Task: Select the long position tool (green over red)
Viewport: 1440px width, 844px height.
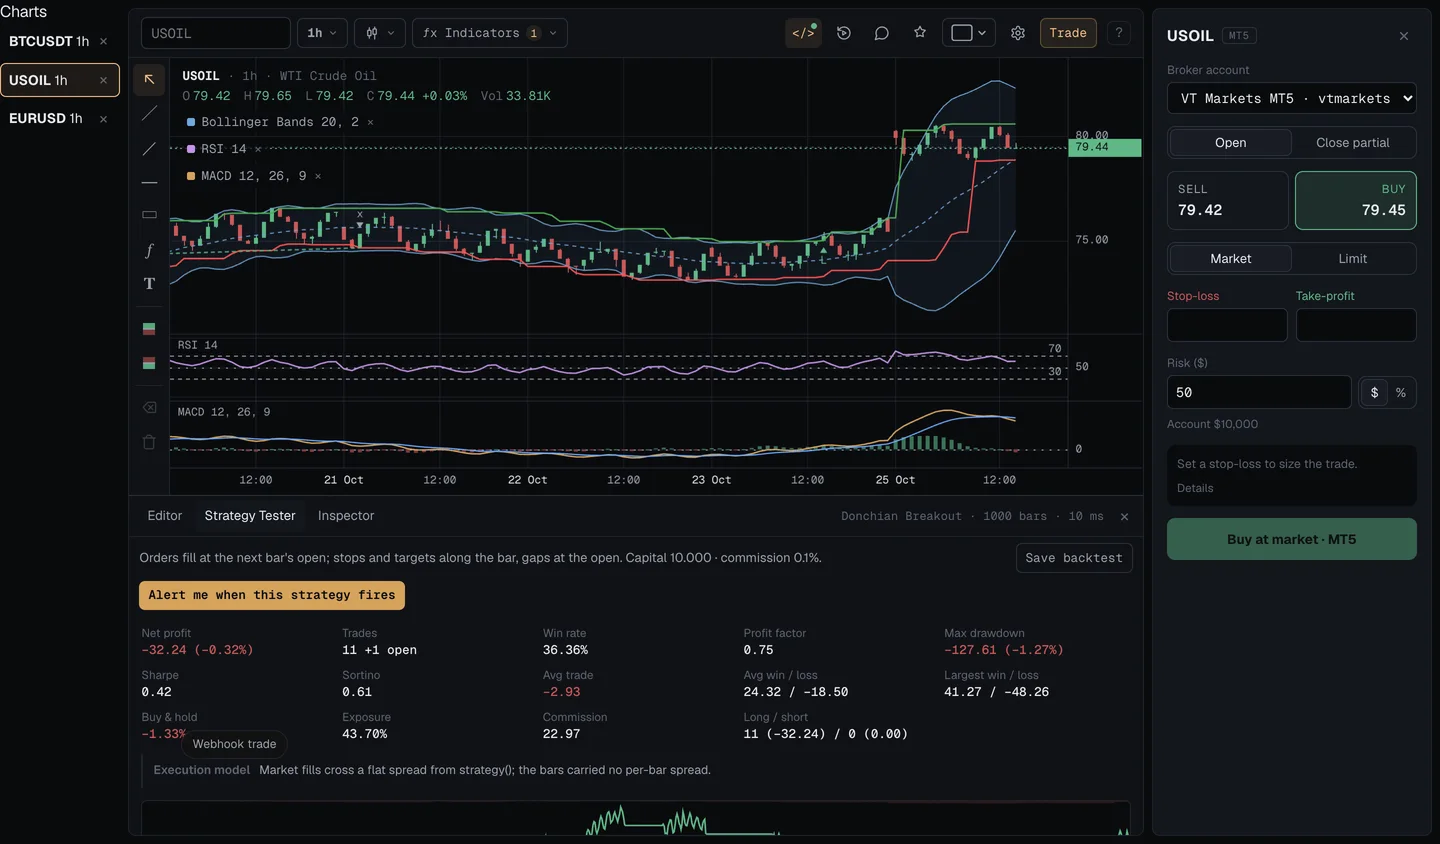Action: pyautogui.click(x=149, y=329)
